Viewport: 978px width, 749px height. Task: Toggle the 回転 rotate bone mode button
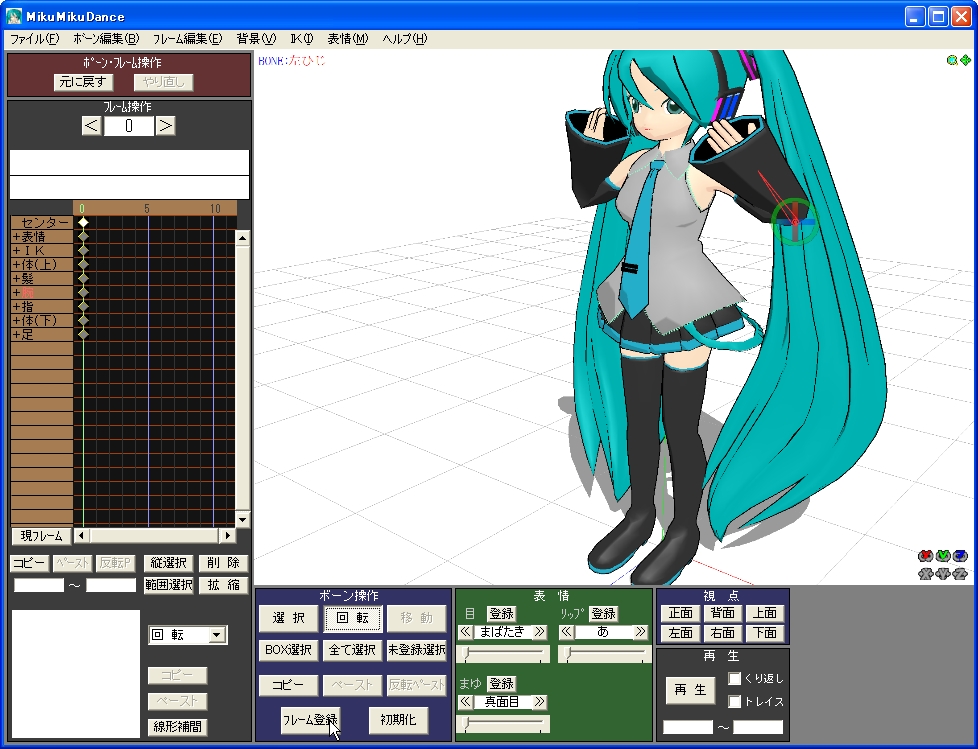[x=352, y=618]
